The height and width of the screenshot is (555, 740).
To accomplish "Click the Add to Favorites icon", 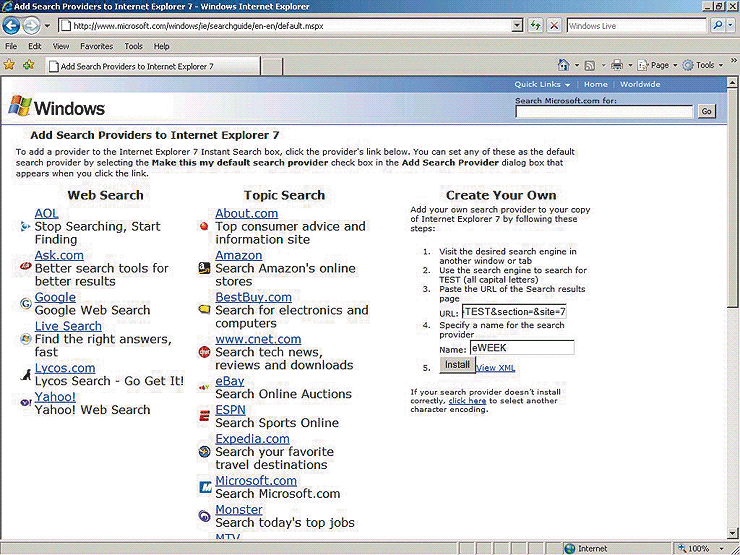I will click(29, 65).
